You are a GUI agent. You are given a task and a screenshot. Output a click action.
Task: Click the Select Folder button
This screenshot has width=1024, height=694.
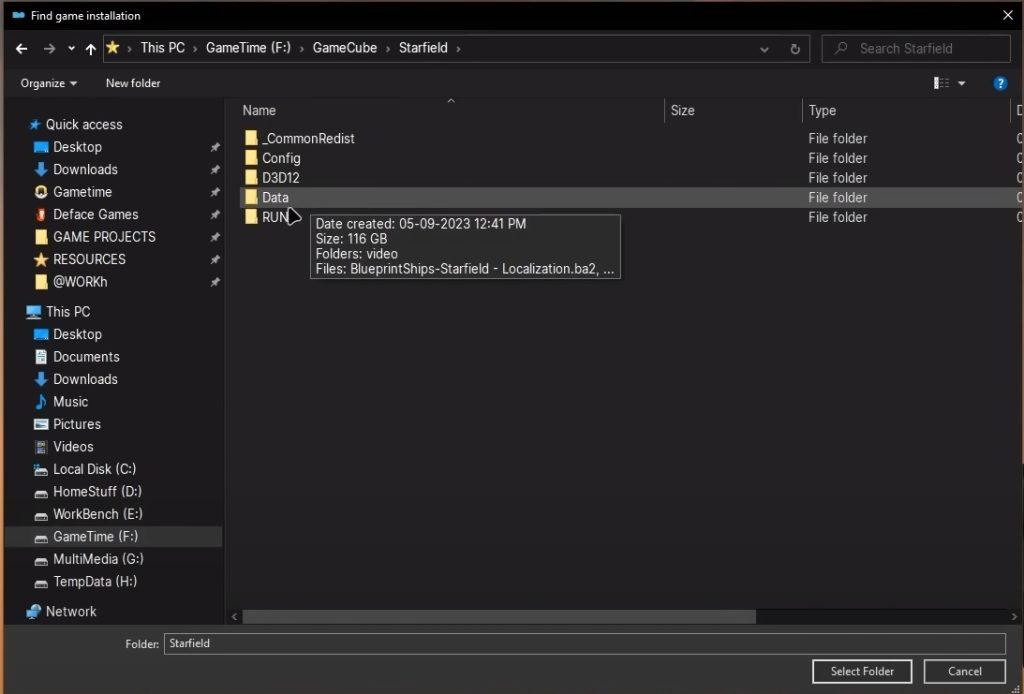[861, 671]
